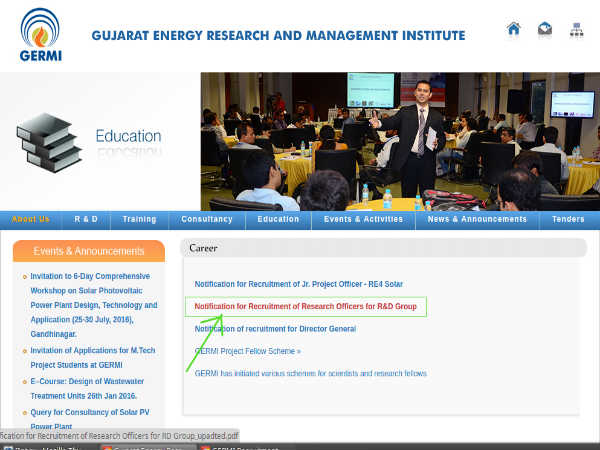Click the Events & Announcements panel header
Screen dimensions: 600x450
(x=89, y=251)
